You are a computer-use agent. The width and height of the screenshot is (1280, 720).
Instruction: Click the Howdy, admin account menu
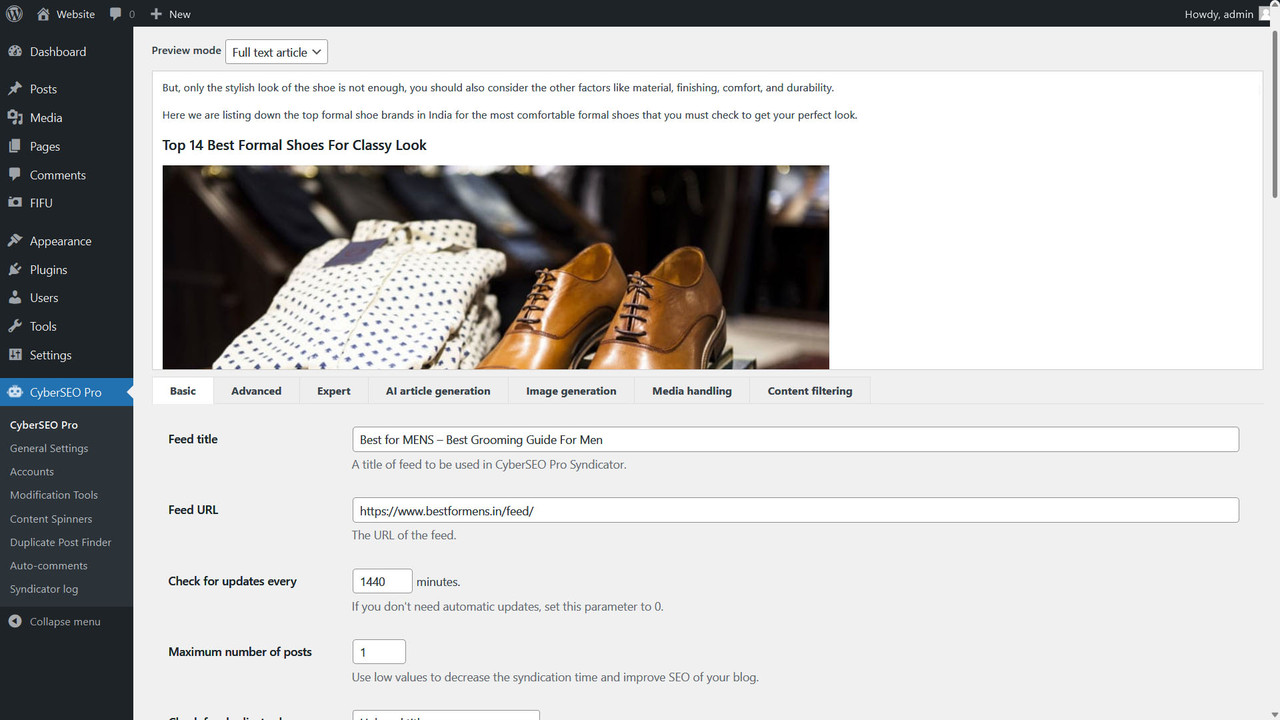click(x=1229, y=14)
